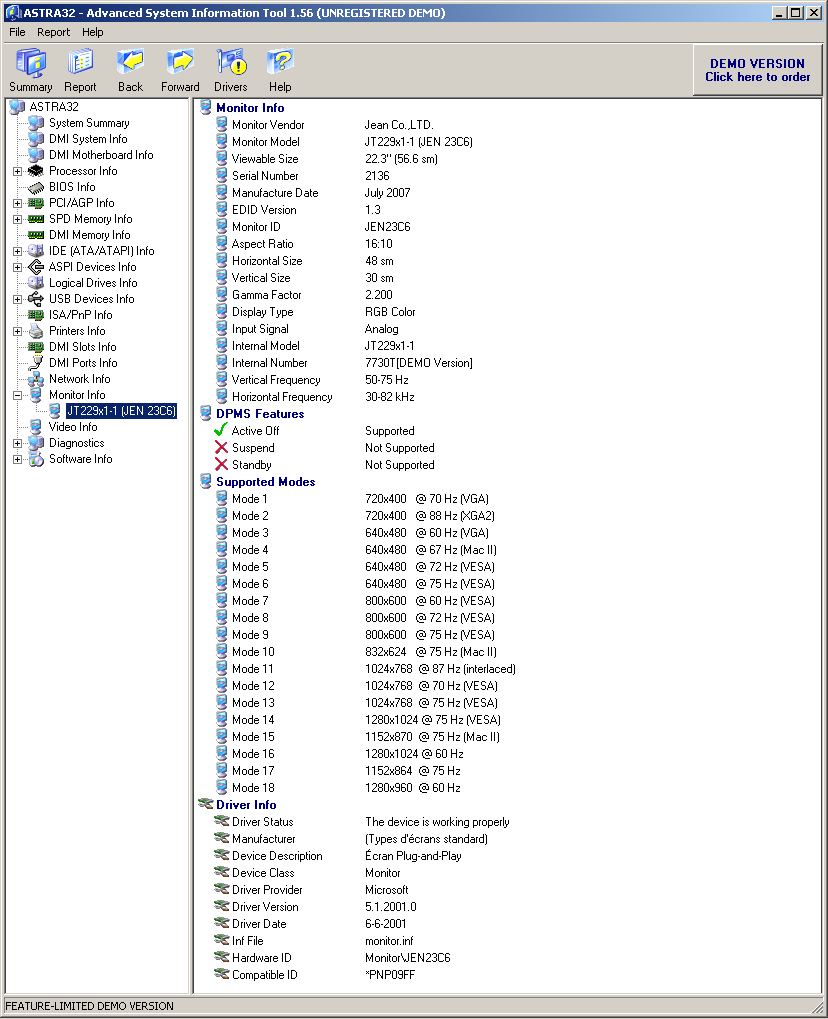Expand the SPD Memory Info node
Screen dimensions: 828x1019
pos(18,220)
